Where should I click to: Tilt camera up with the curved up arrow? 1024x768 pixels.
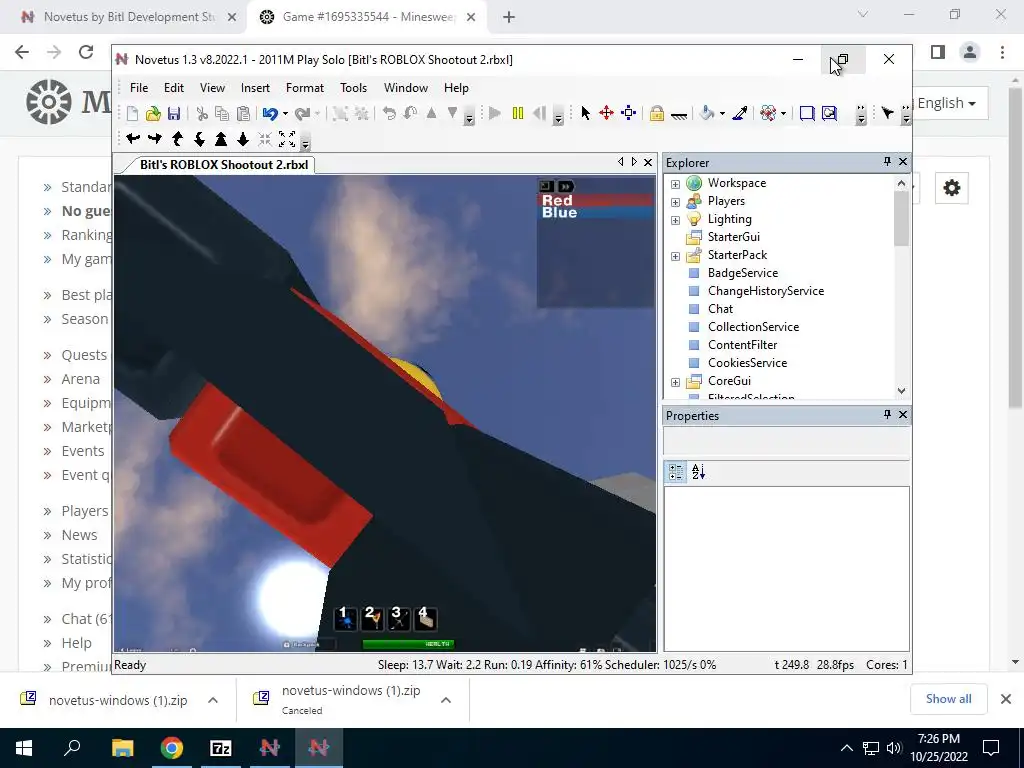(x=177, y=138)
